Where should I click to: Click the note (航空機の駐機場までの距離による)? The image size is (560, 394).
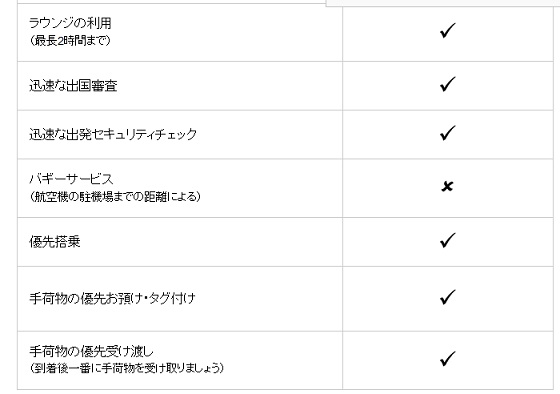click(x=115, y=196)
